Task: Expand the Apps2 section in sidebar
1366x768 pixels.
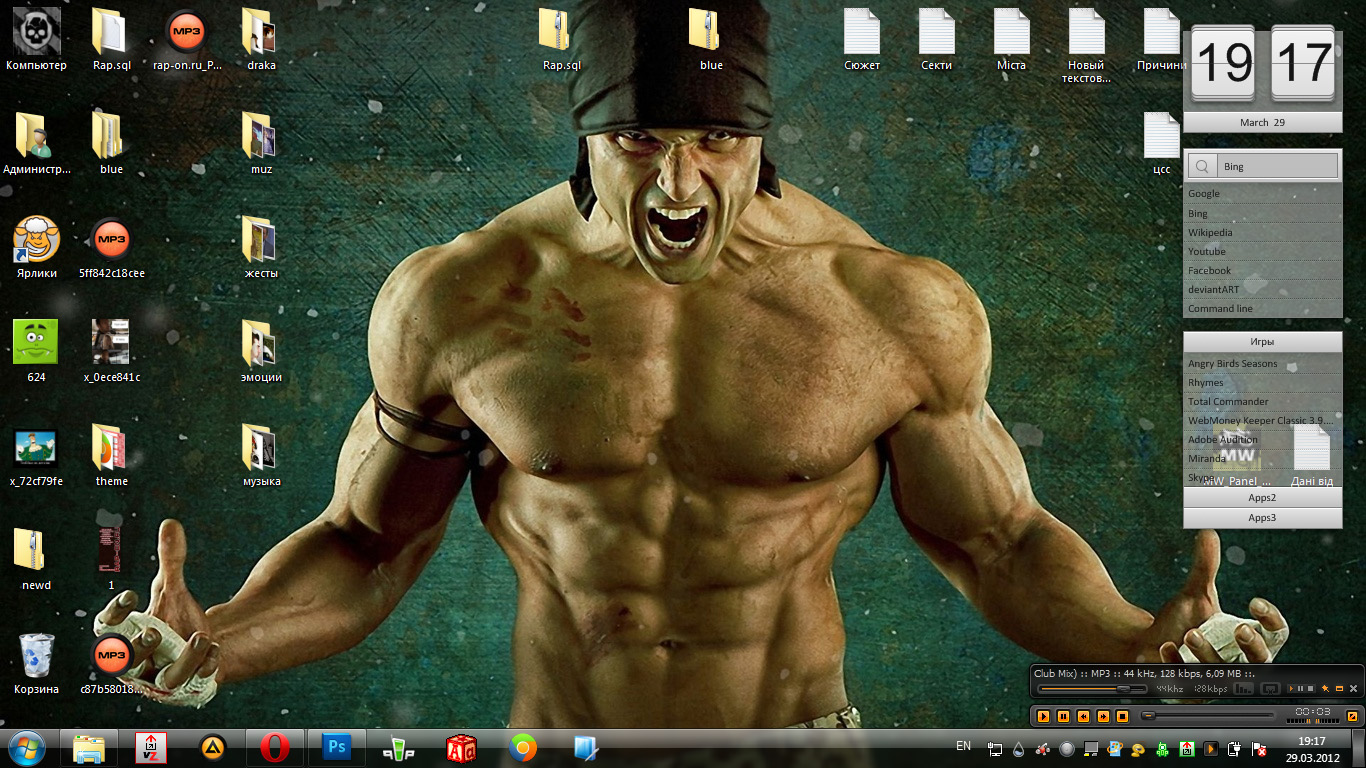Action: click(x=1262, y=497)
